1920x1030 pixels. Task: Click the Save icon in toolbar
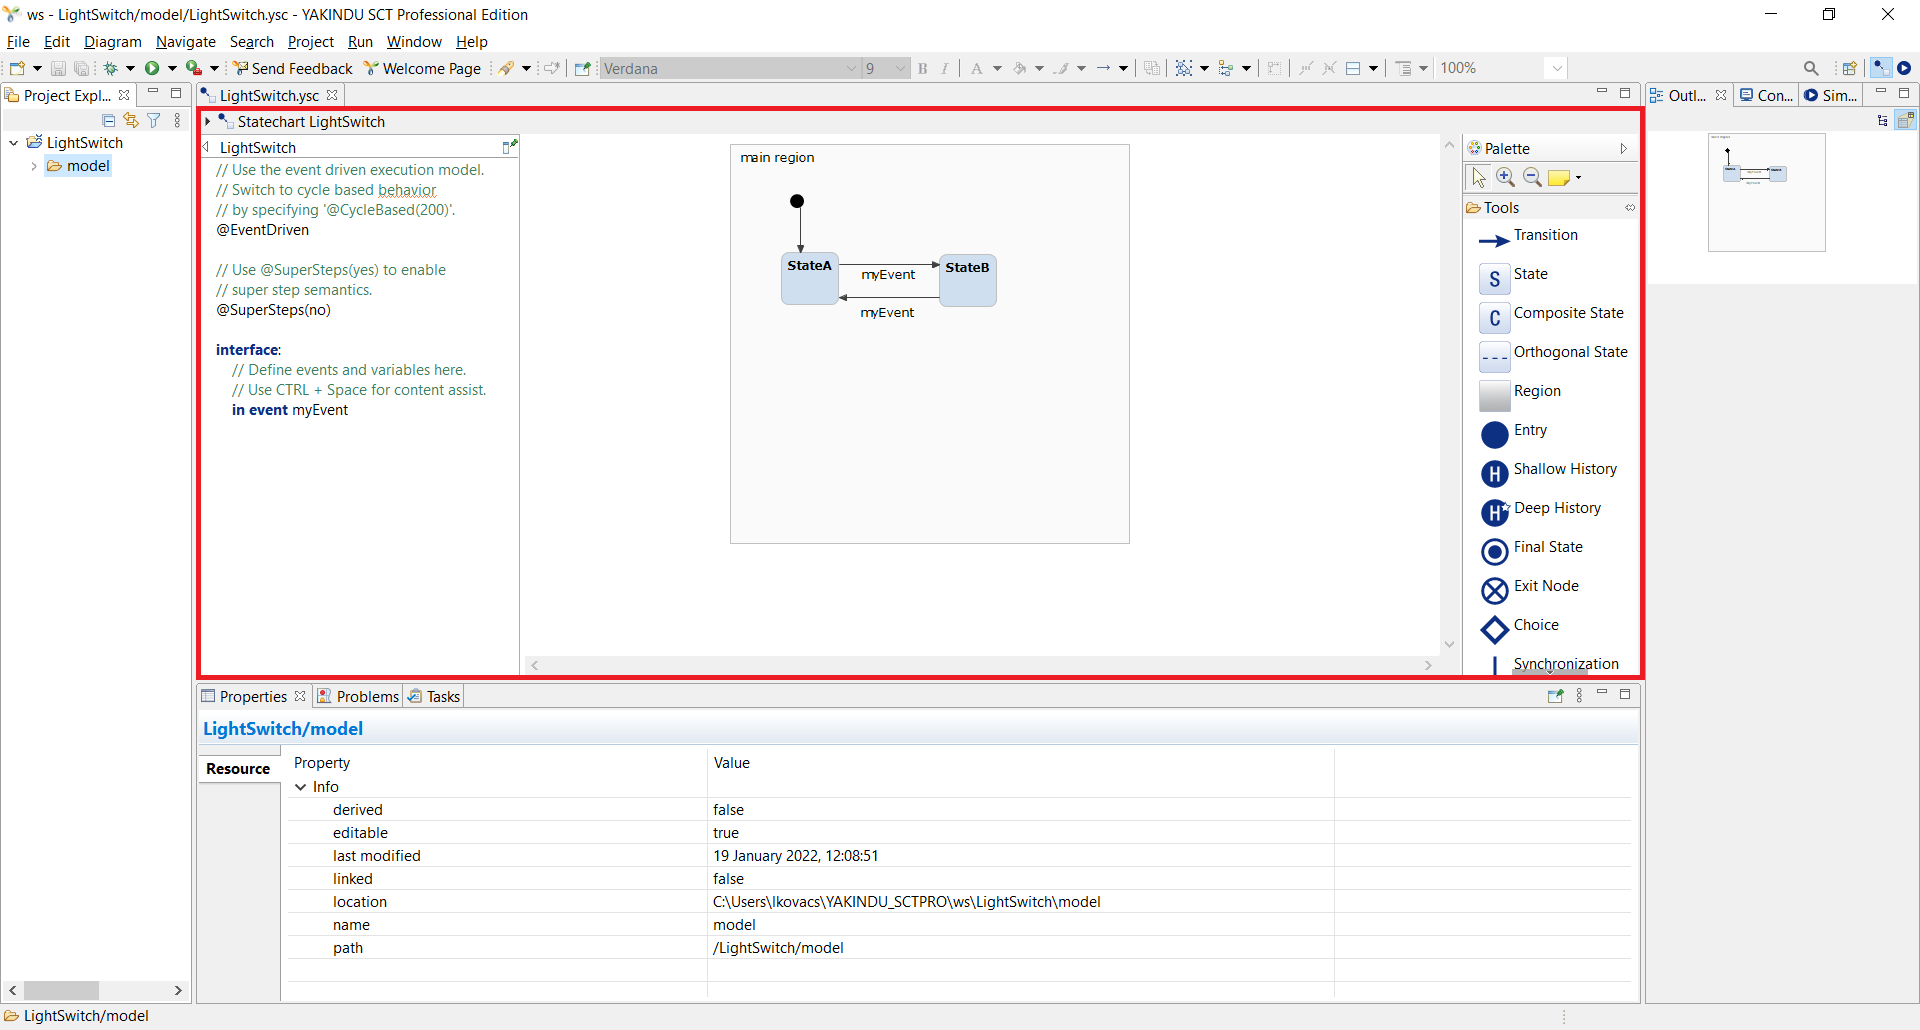tap(58, 68)
